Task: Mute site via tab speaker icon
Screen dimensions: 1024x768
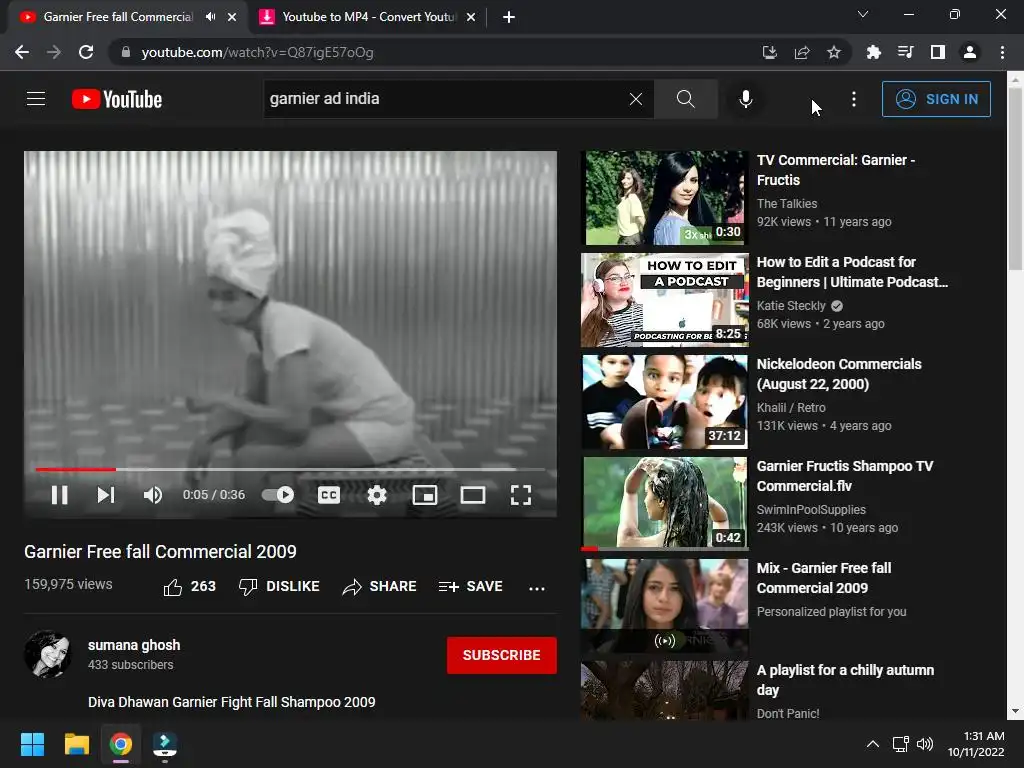Action: (210, 17)
